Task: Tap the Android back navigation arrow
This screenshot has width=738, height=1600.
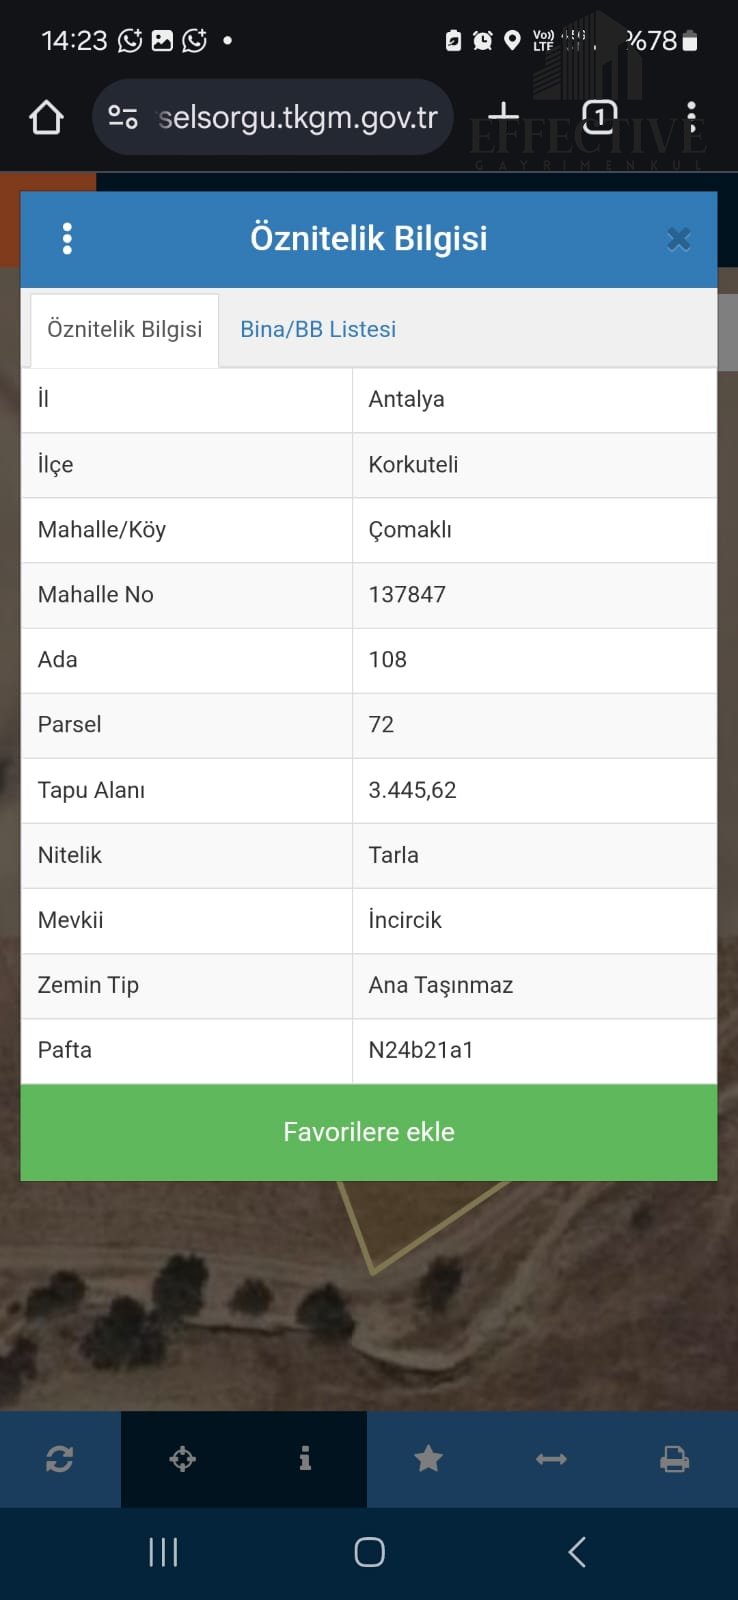Action: pyautogui.click(x=577, y=1552)
